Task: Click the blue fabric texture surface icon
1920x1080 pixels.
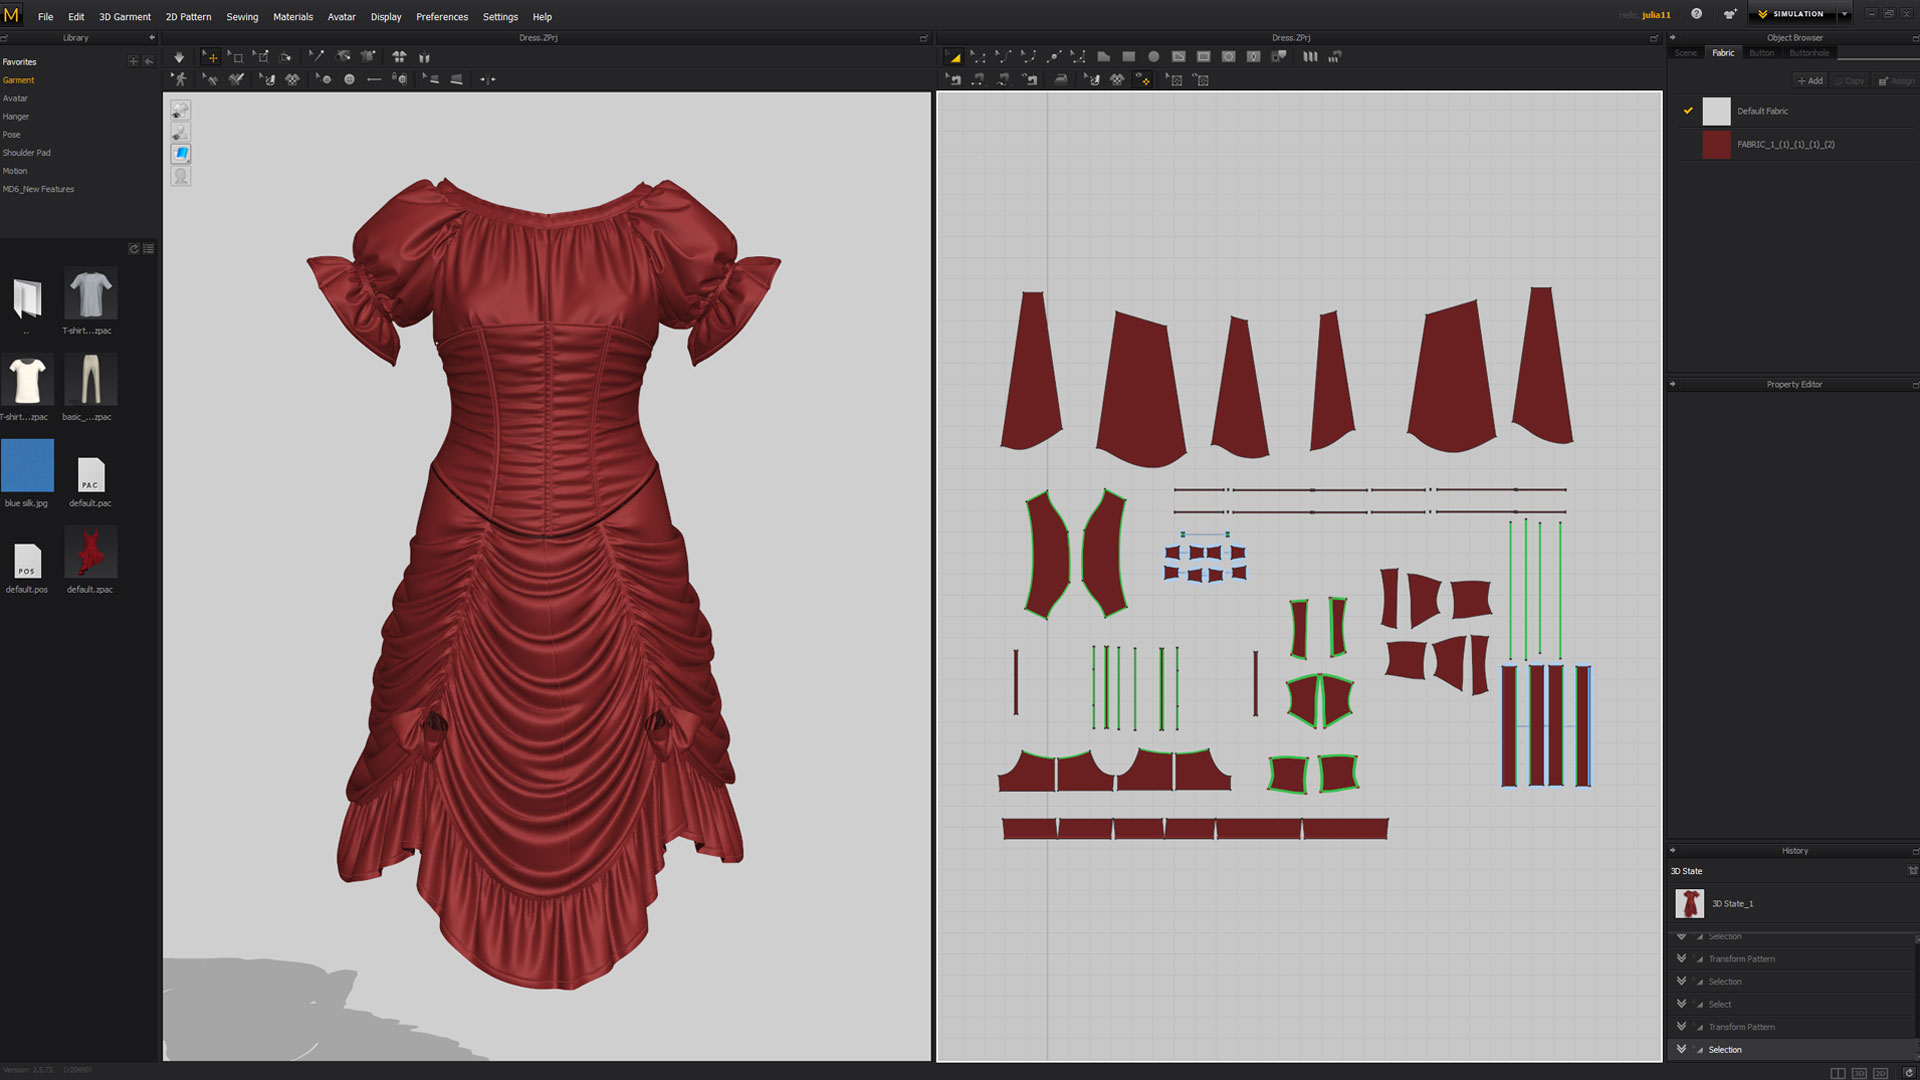Action: pyautogui.click(x=181, y=154)
